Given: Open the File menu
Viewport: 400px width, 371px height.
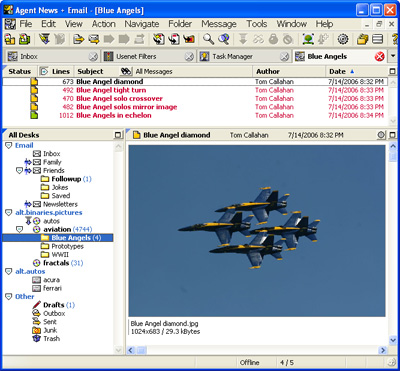Looking at the screenshot, I should (26, 24).
